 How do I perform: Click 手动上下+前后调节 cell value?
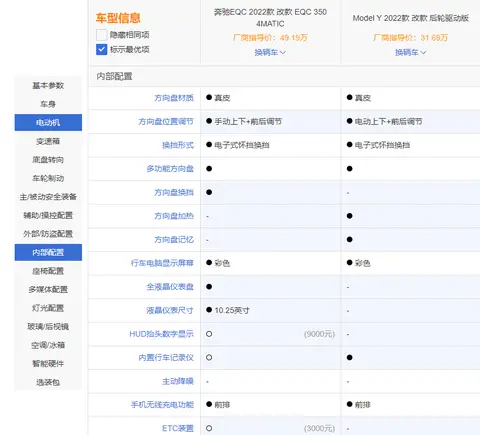coord(248,121)
